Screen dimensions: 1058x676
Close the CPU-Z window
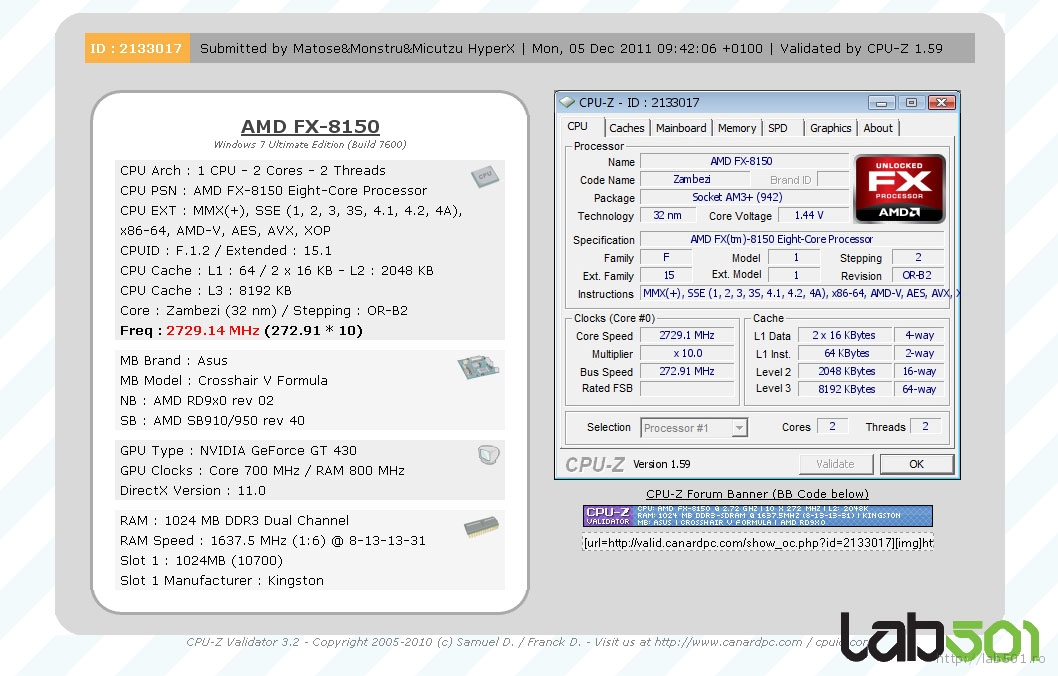pos(941,102)
